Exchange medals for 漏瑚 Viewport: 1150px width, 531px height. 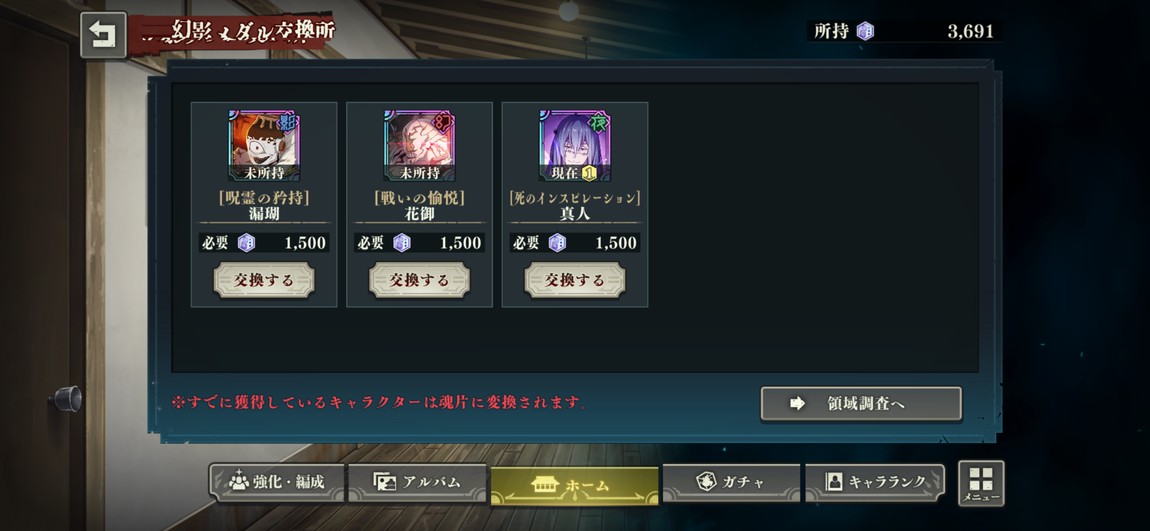coord(264,280)
